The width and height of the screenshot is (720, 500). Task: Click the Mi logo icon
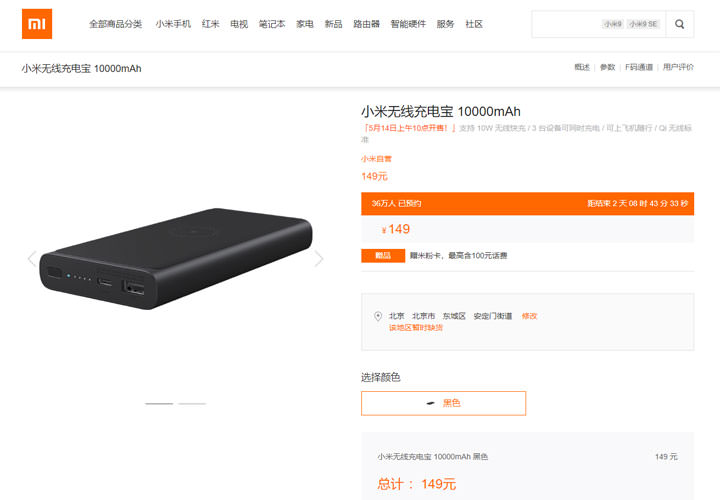(x=37, y=24)
